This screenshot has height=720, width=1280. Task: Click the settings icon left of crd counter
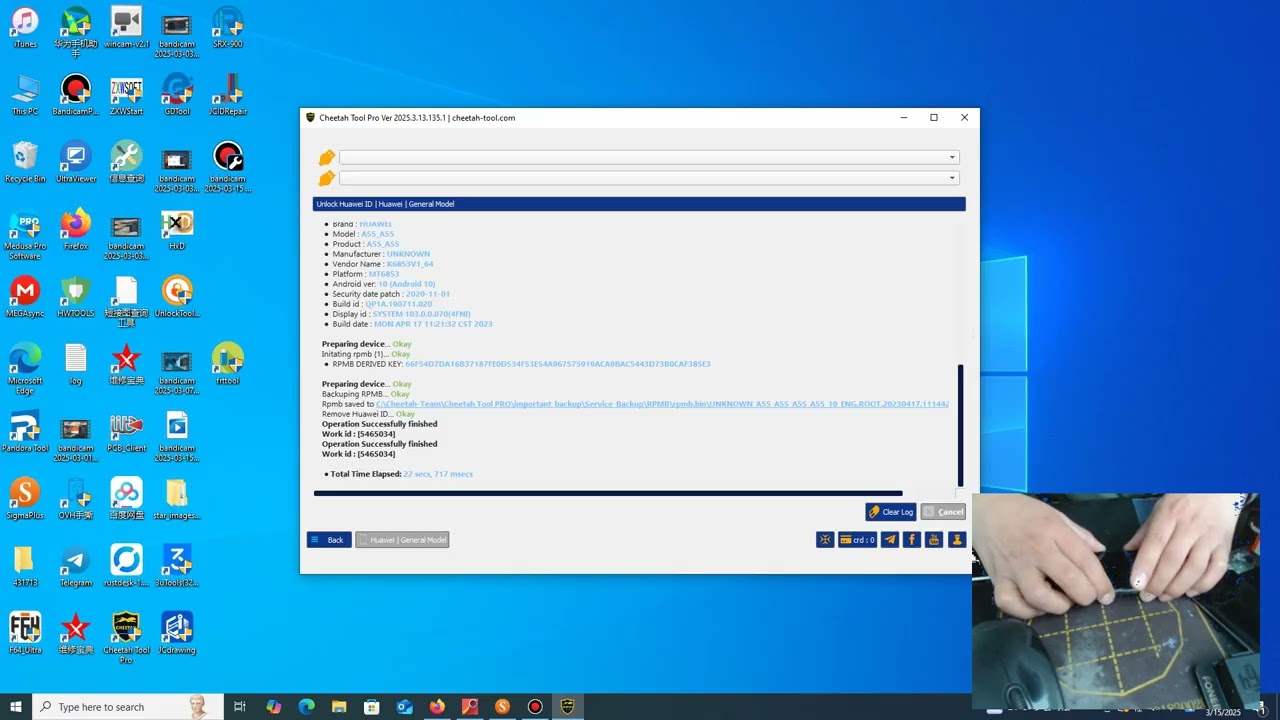coord(825,540)
